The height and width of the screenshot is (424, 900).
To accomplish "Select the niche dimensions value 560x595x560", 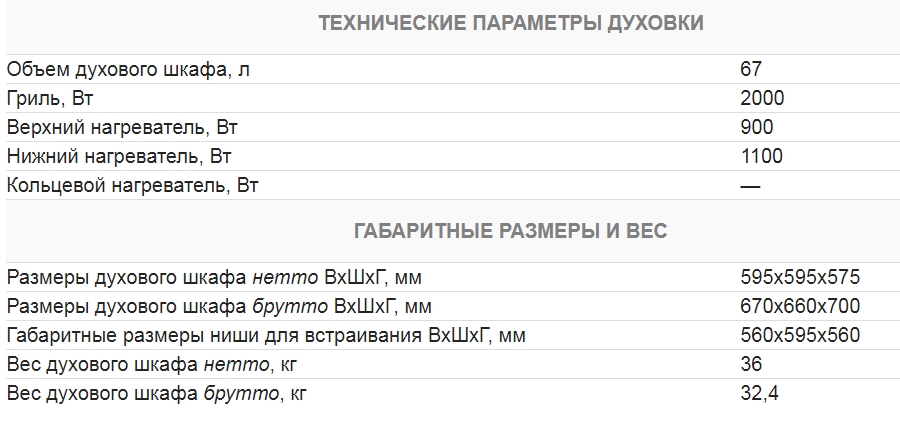I will coord(800,335).
